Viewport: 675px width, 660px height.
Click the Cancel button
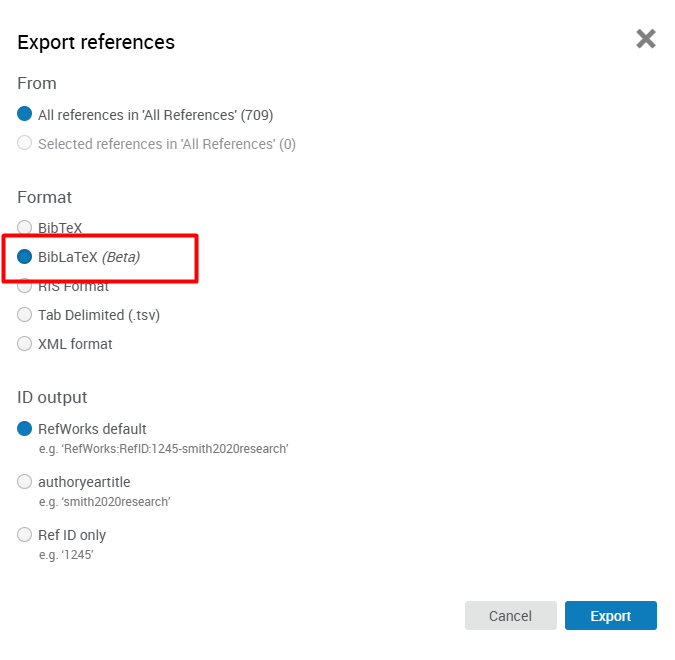point(511,616)
